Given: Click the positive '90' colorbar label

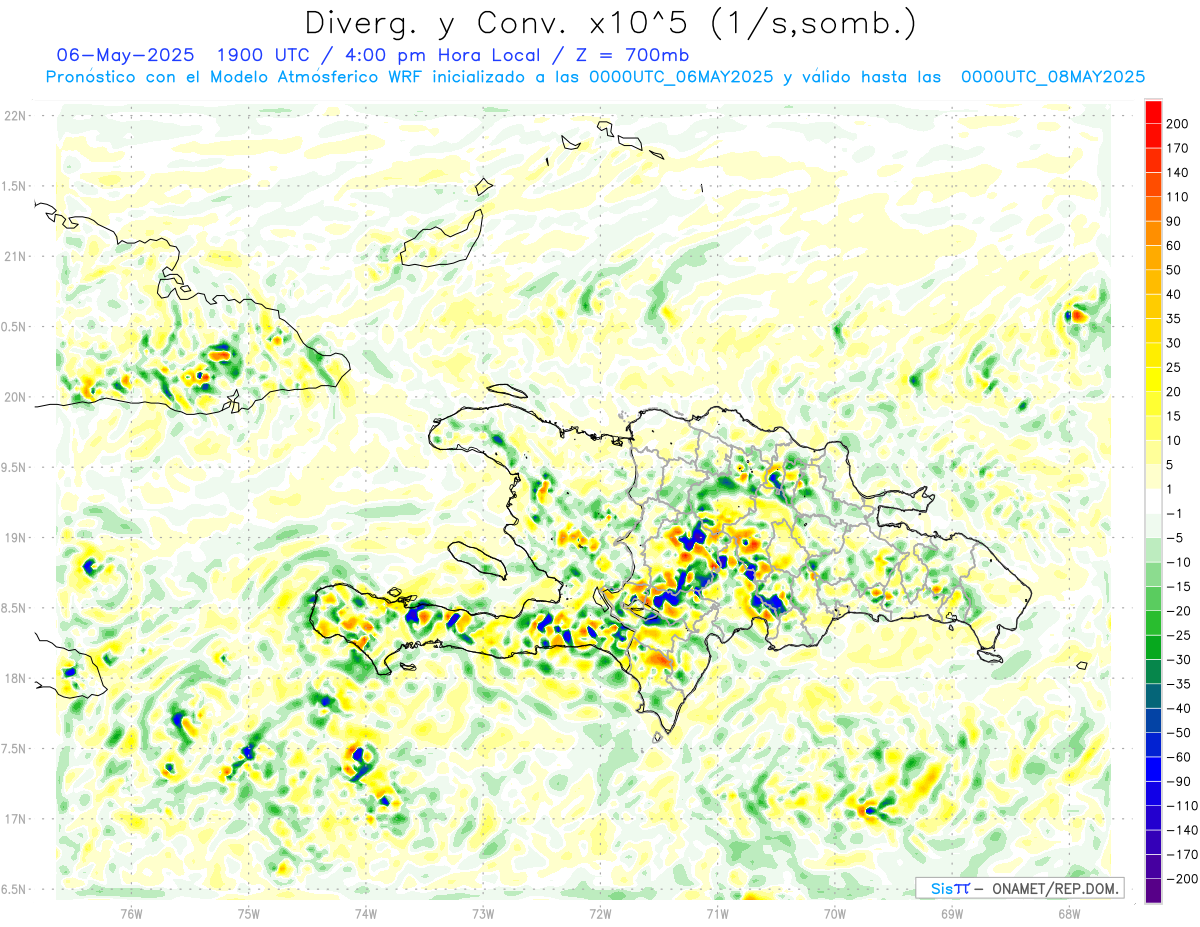Looking at the screenshot, I should pyautogui.click(x=1174, y=221).
